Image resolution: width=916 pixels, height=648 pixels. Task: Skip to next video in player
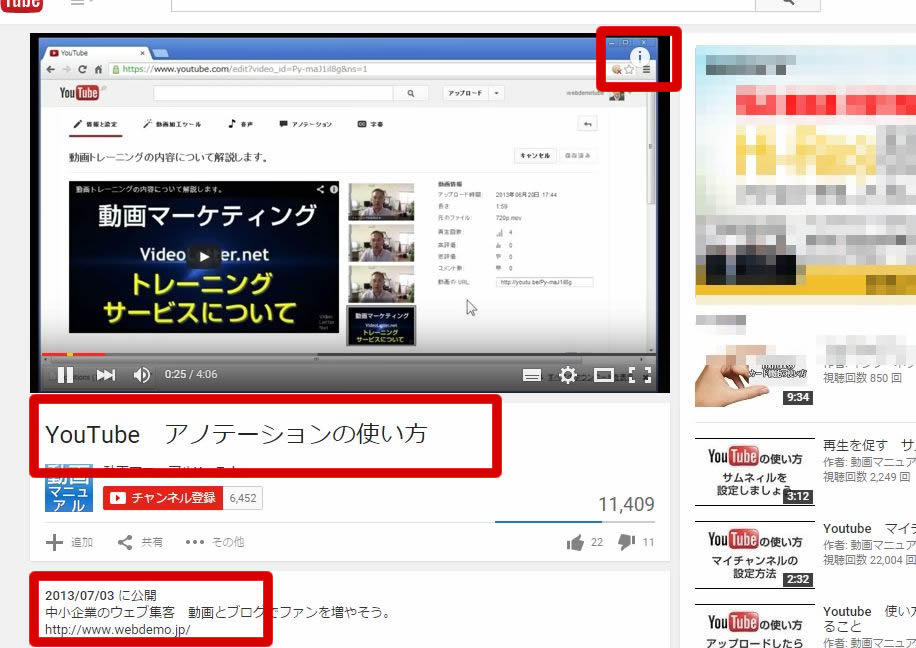[x=106, y=375]
